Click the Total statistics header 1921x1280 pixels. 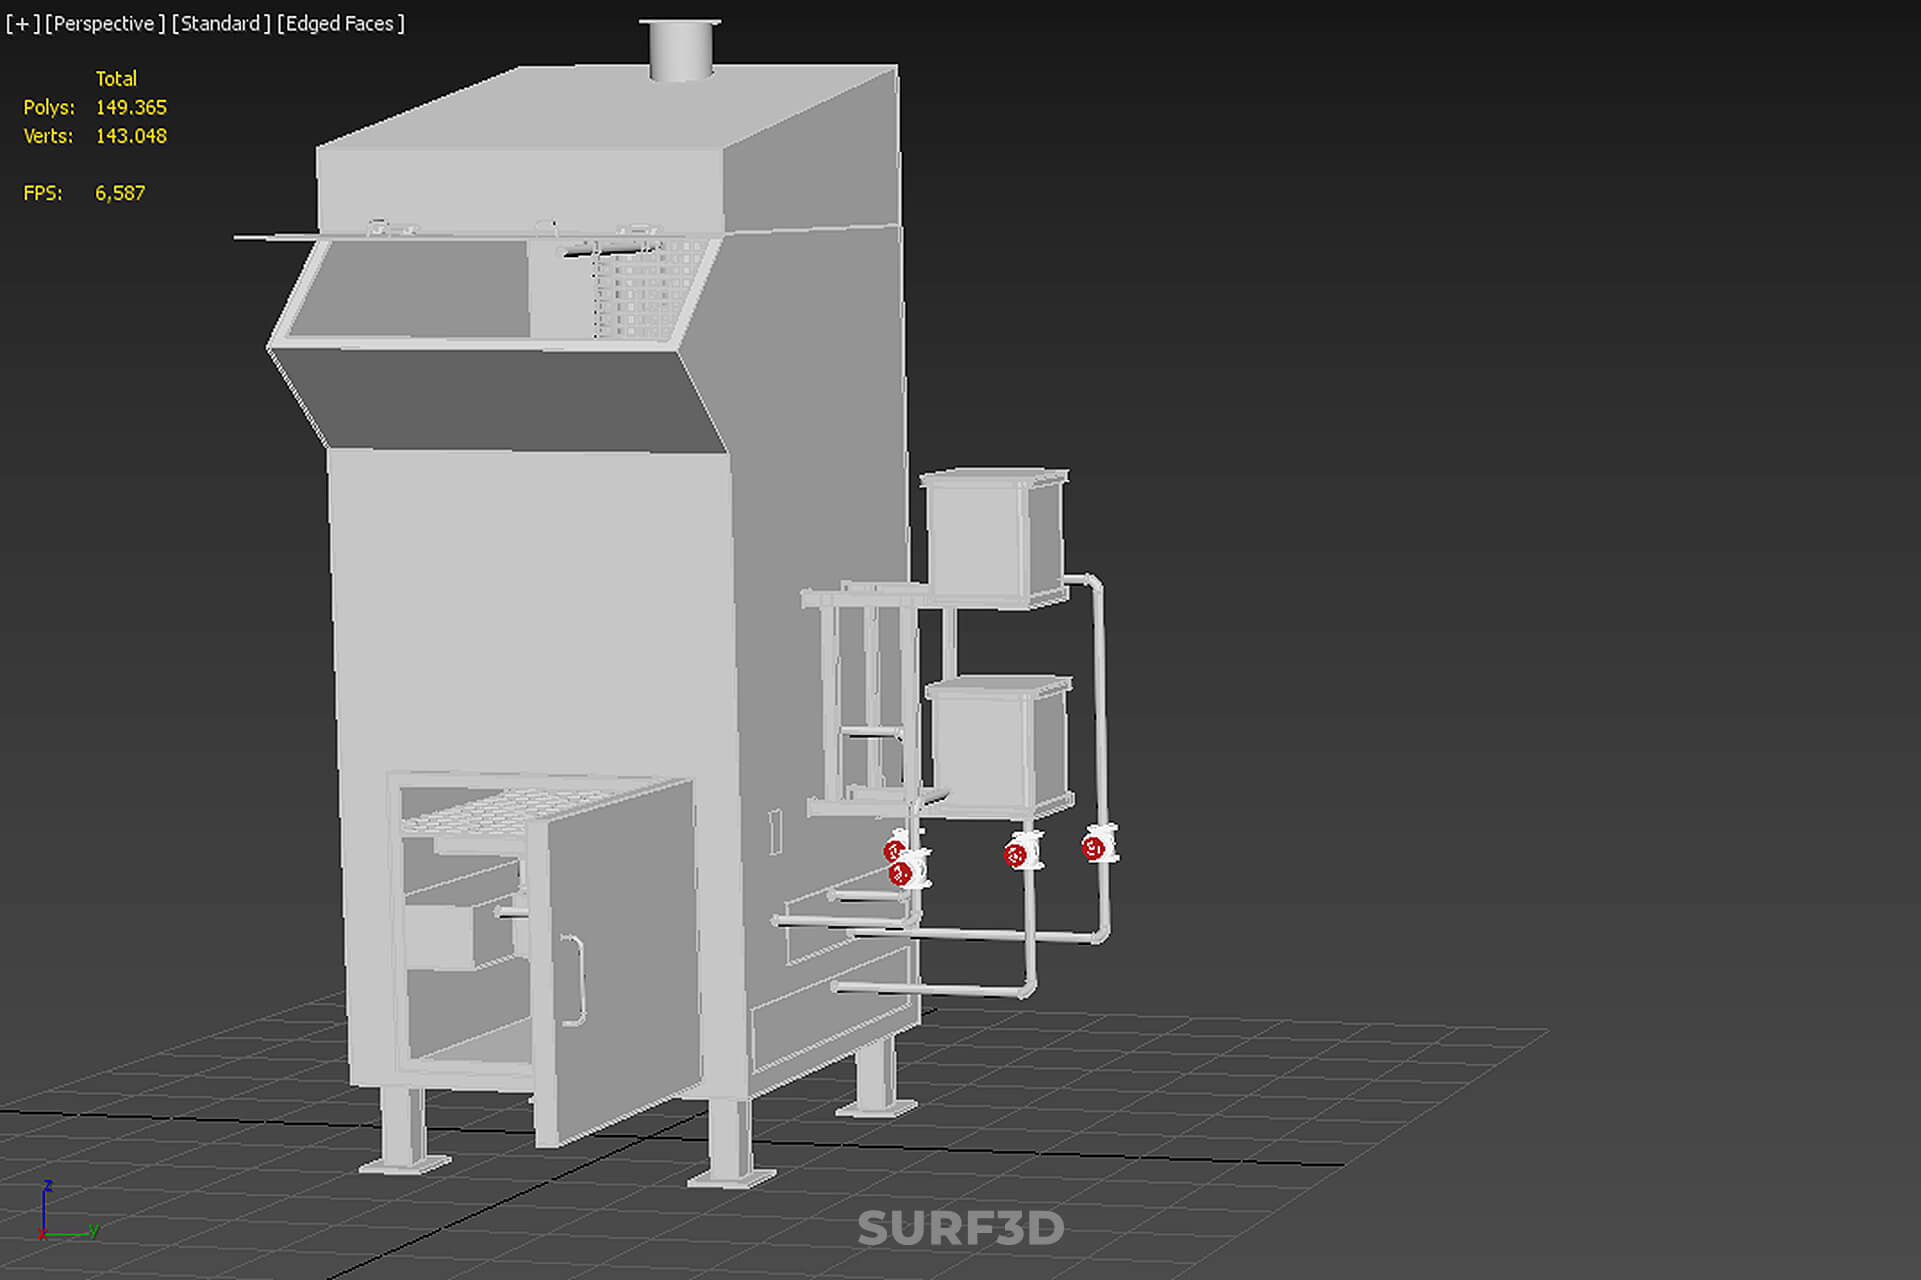[x=116, y=78]
